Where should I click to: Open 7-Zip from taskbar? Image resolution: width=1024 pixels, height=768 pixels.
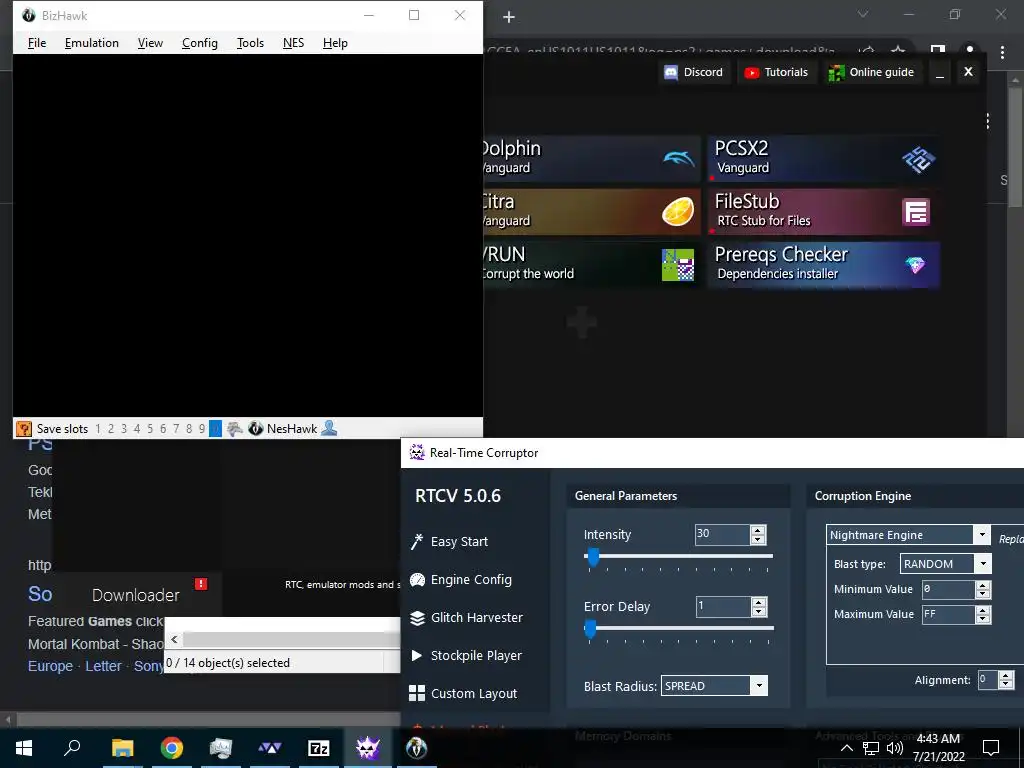click(x=319, y=748)
